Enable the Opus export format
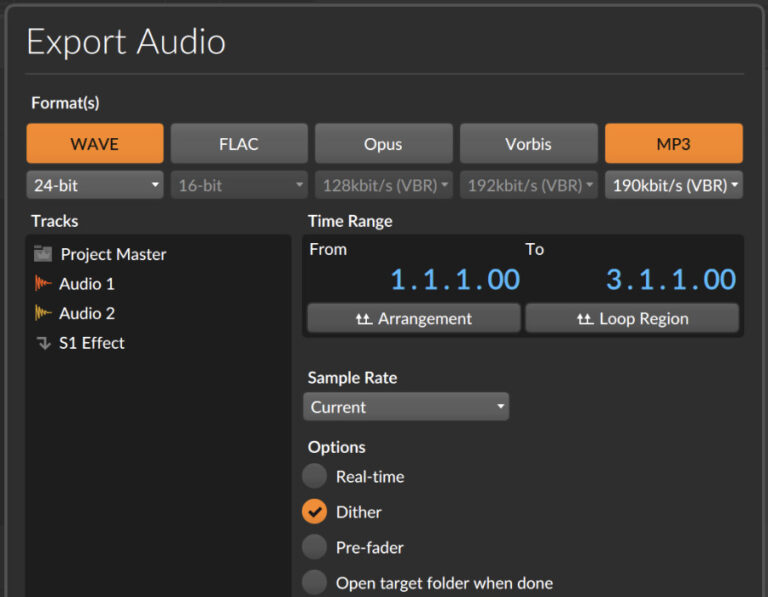Screen dimensions: 768x597 click(x=384, y=143)
